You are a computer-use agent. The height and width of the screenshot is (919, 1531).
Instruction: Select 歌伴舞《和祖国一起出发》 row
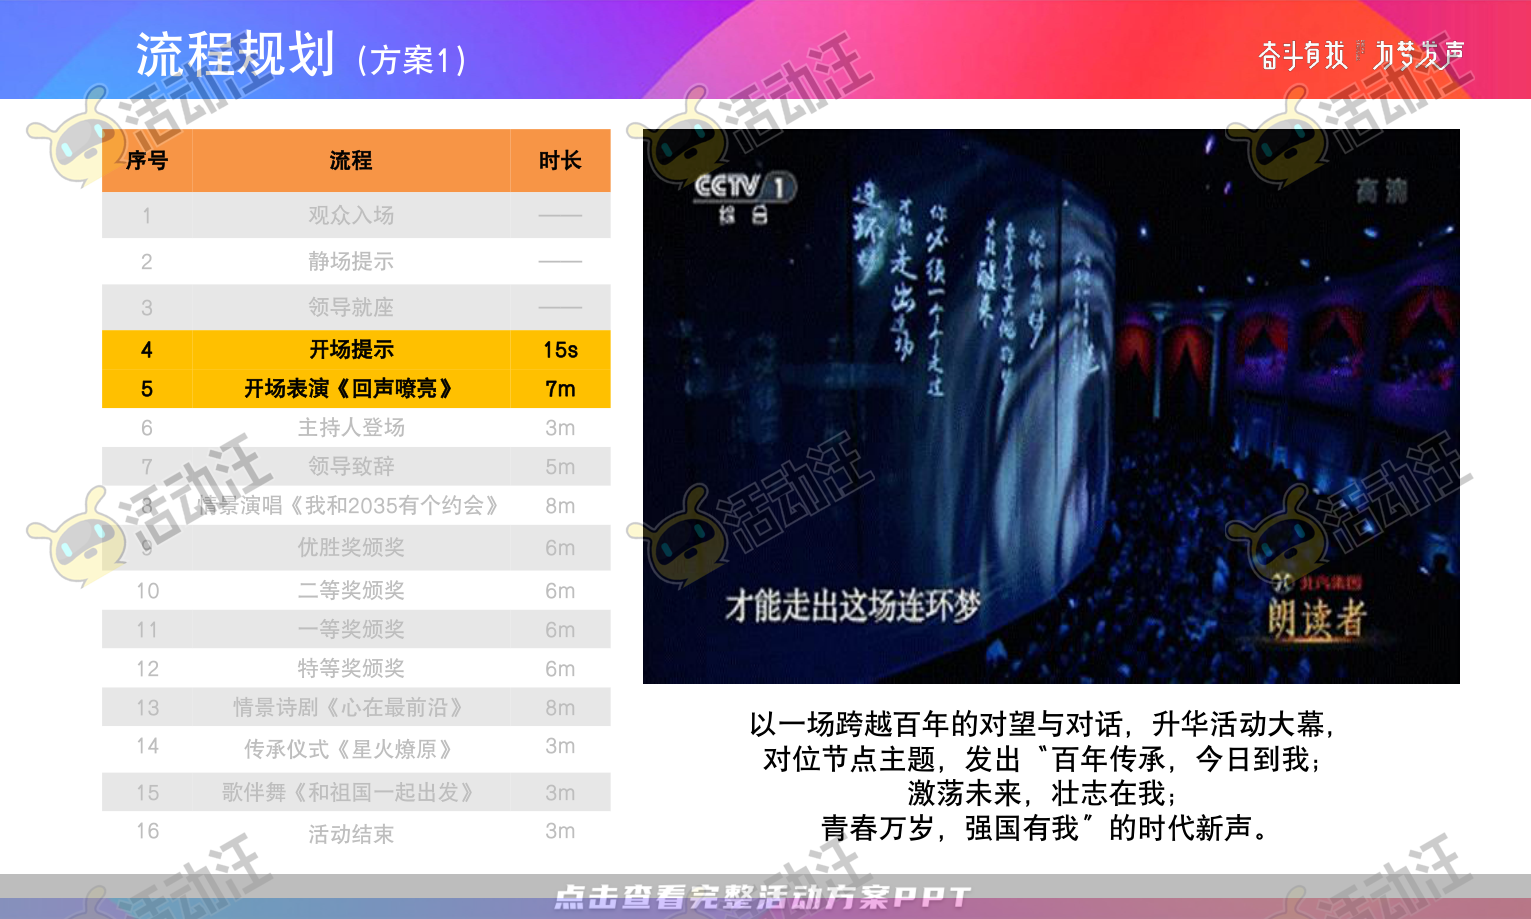click(x=356, y=792)
